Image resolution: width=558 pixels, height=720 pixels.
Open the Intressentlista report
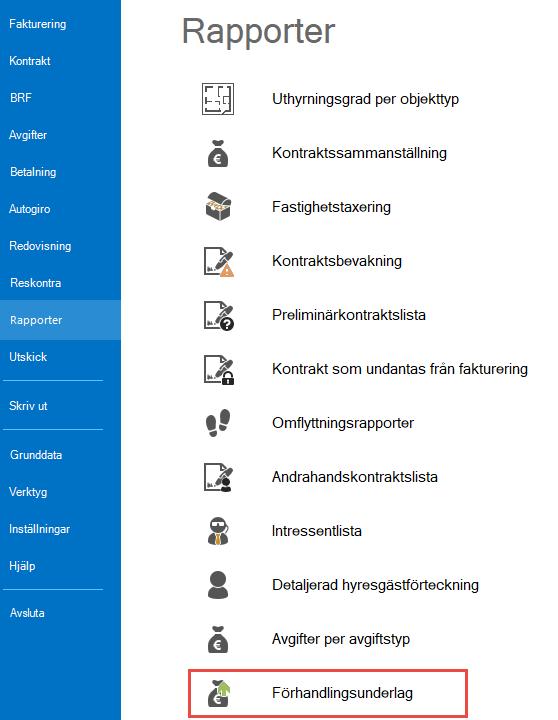point(316,531)
